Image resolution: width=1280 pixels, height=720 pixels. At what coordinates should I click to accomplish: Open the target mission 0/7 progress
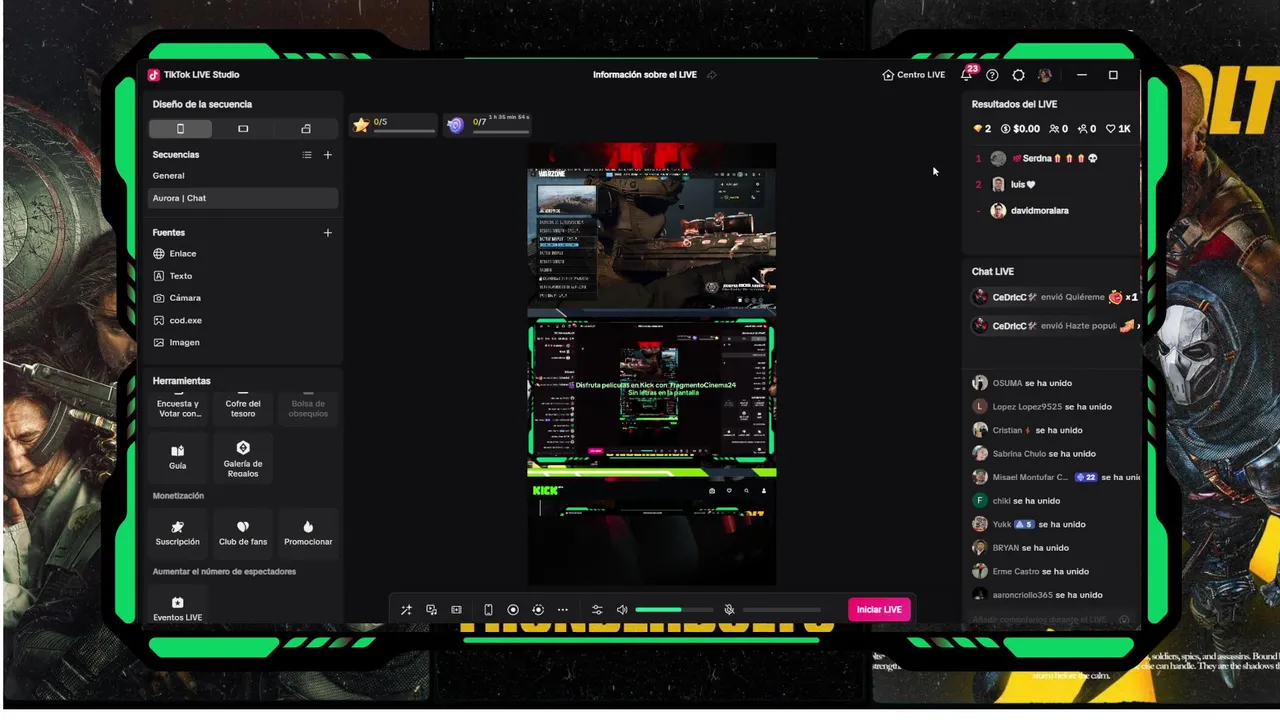click(x=487, y=125)
